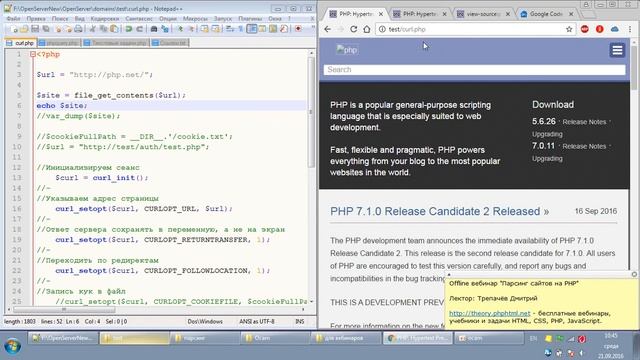The width and height of the screenshot is (640, 360).
Task: Switch to the Google Code Chrome tab
Action: (547, 14)
